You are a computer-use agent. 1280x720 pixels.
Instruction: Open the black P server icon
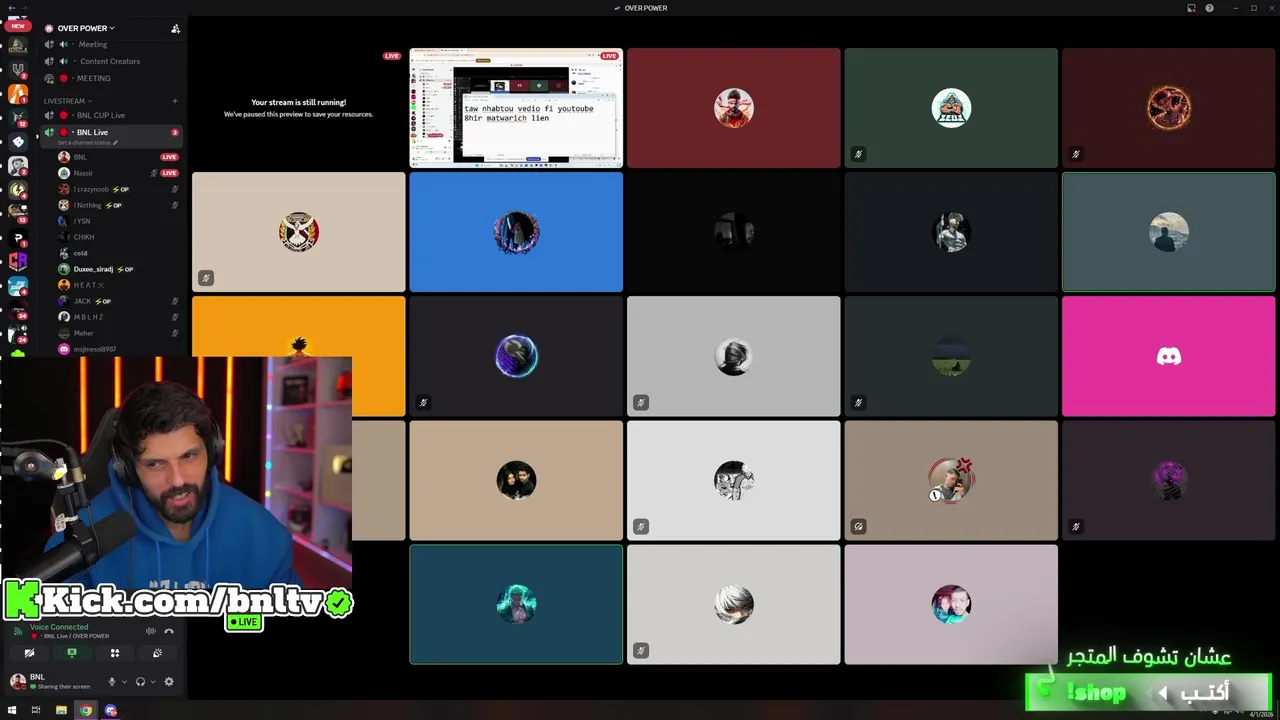(x=18, y=237)
